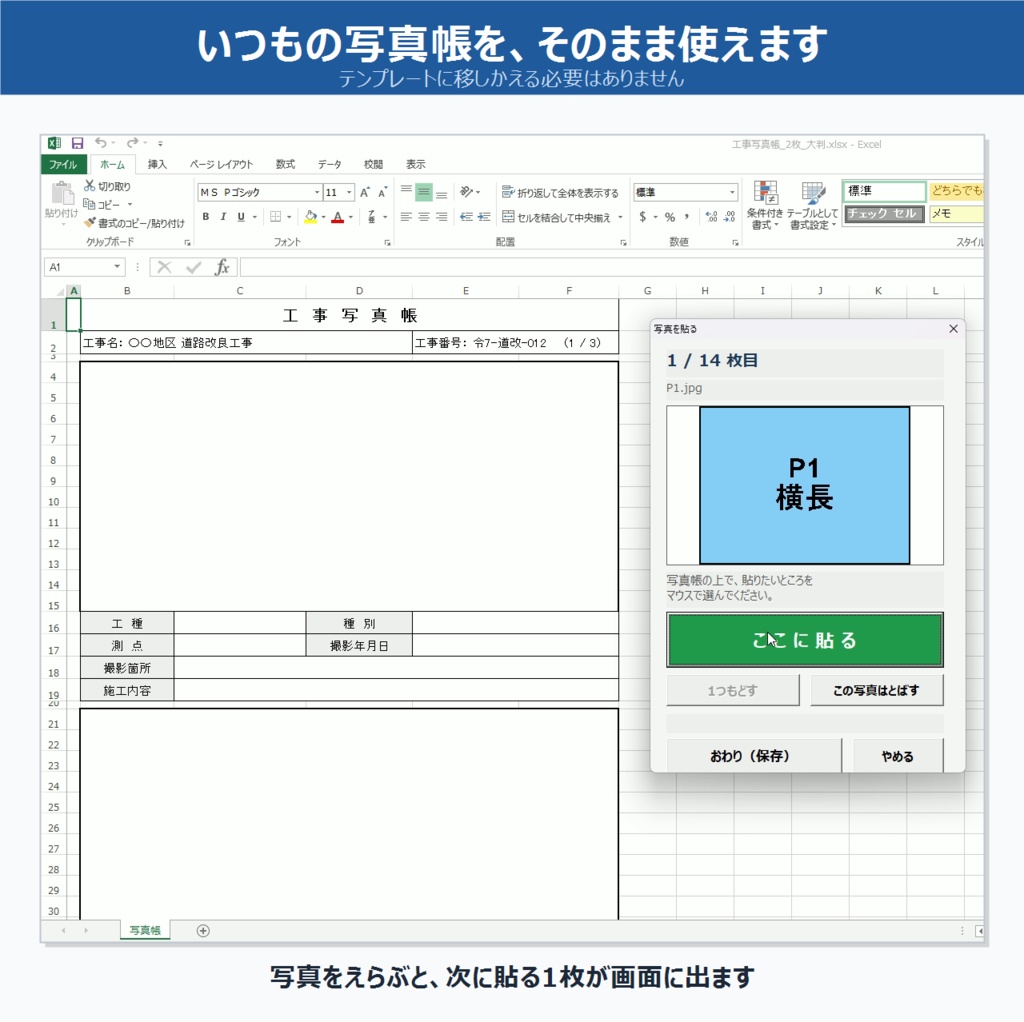Toggle bold formatting B

206,217
